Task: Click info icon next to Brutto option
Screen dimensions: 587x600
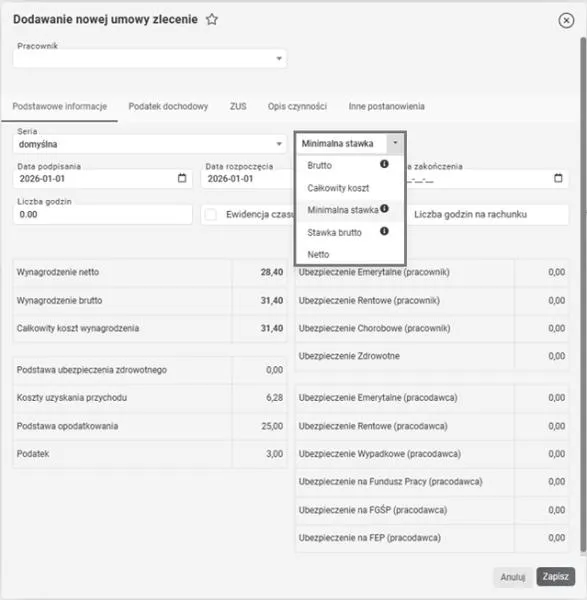Action: (384, 164)
